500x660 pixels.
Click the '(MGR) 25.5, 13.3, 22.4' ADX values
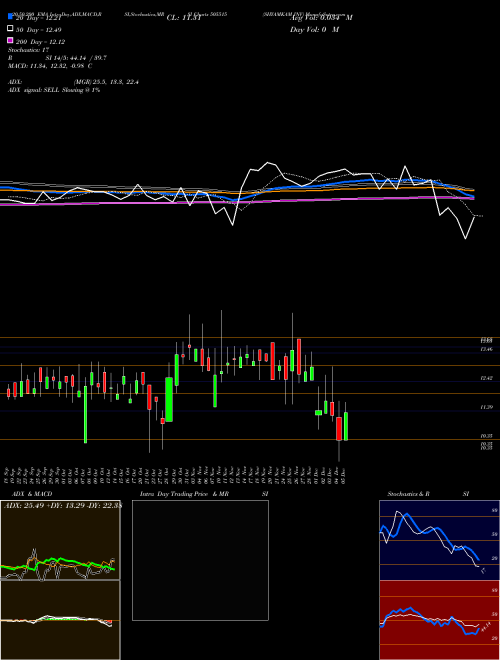tap(106, 82)
